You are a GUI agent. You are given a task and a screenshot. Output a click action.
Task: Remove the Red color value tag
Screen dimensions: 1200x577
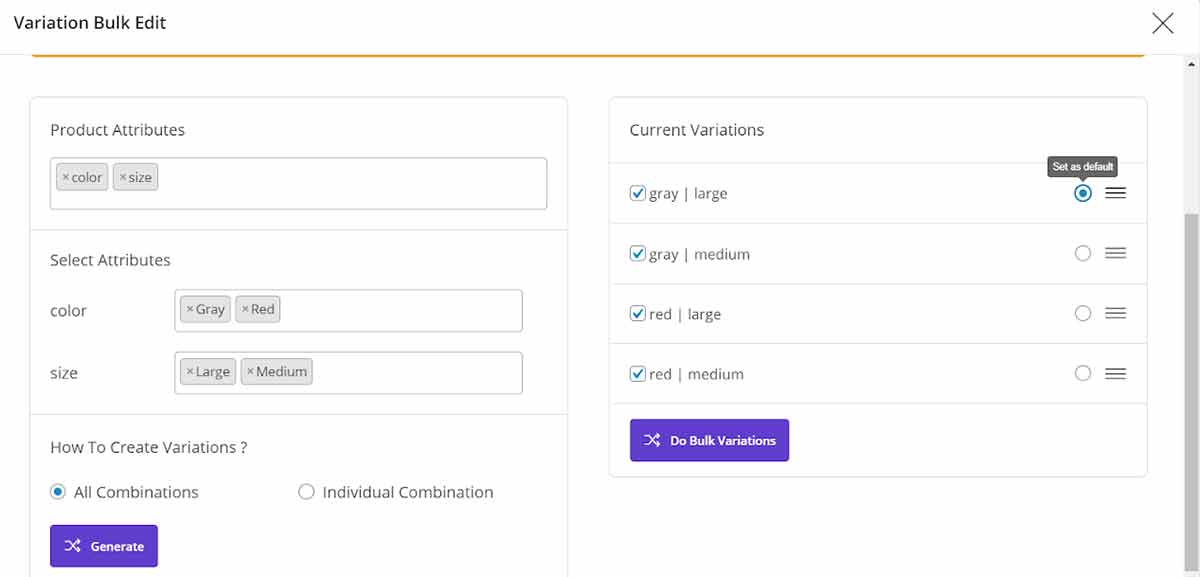(x=246, y=310)
